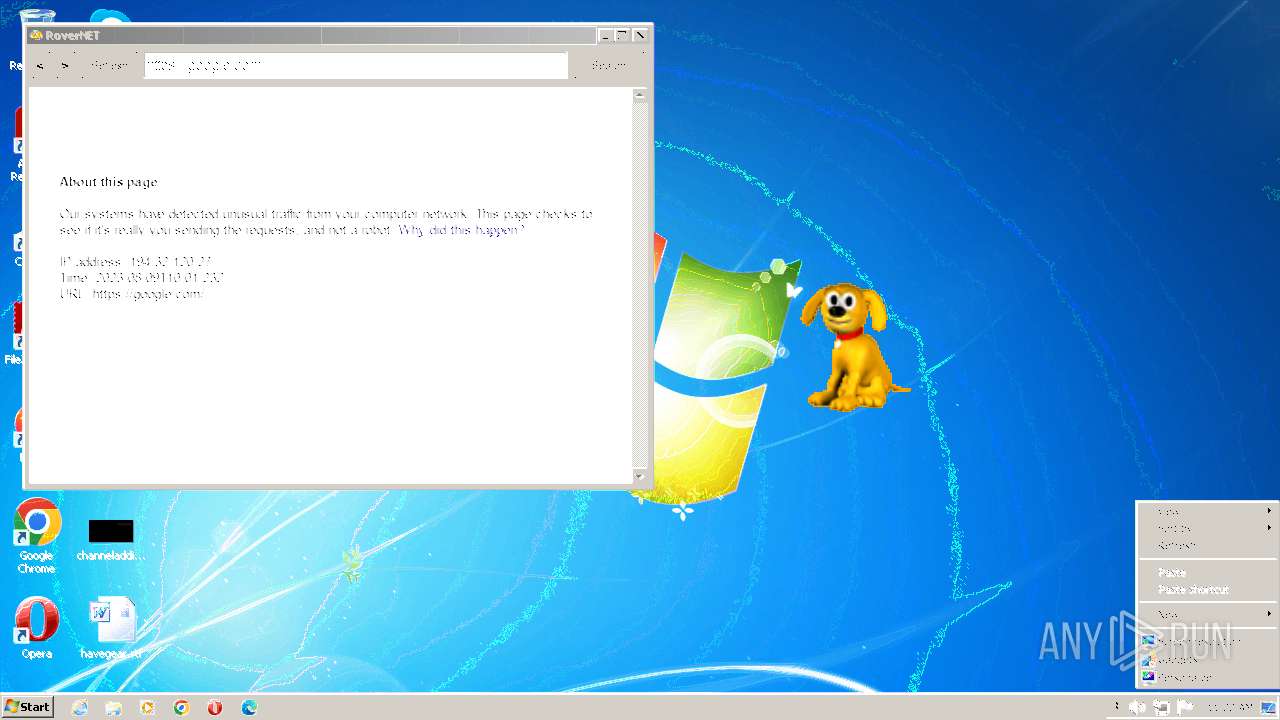1280x720 pixels.
Task: Click scroll-up arrow of RoverNET page scrollbar
Action: 640,95
